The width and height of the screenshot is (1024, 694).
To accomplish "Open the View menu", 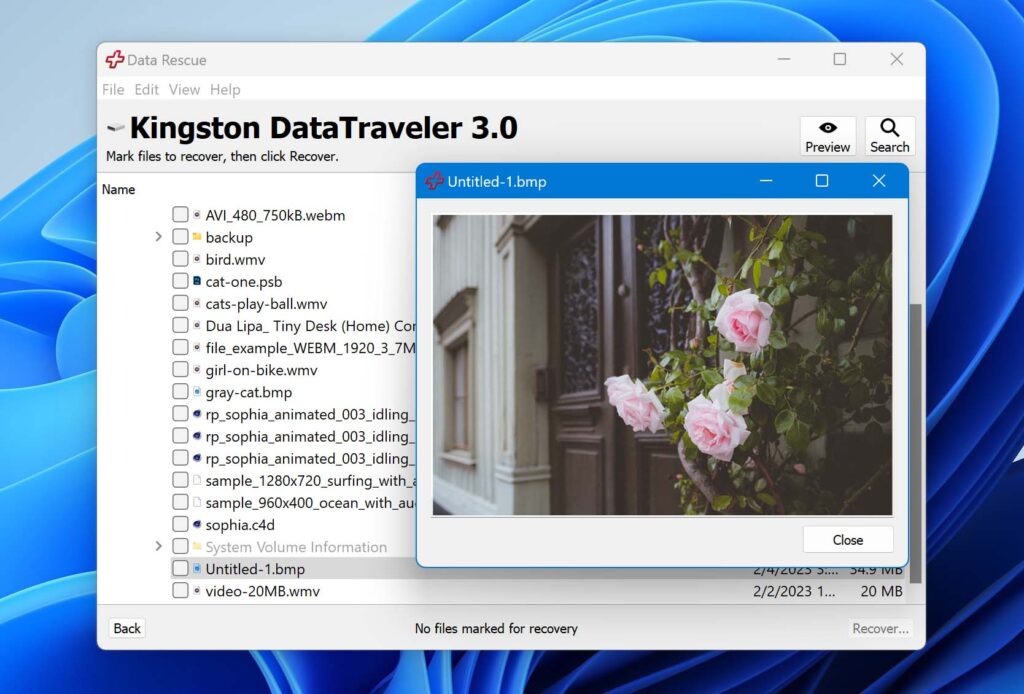I will [184, 90].
